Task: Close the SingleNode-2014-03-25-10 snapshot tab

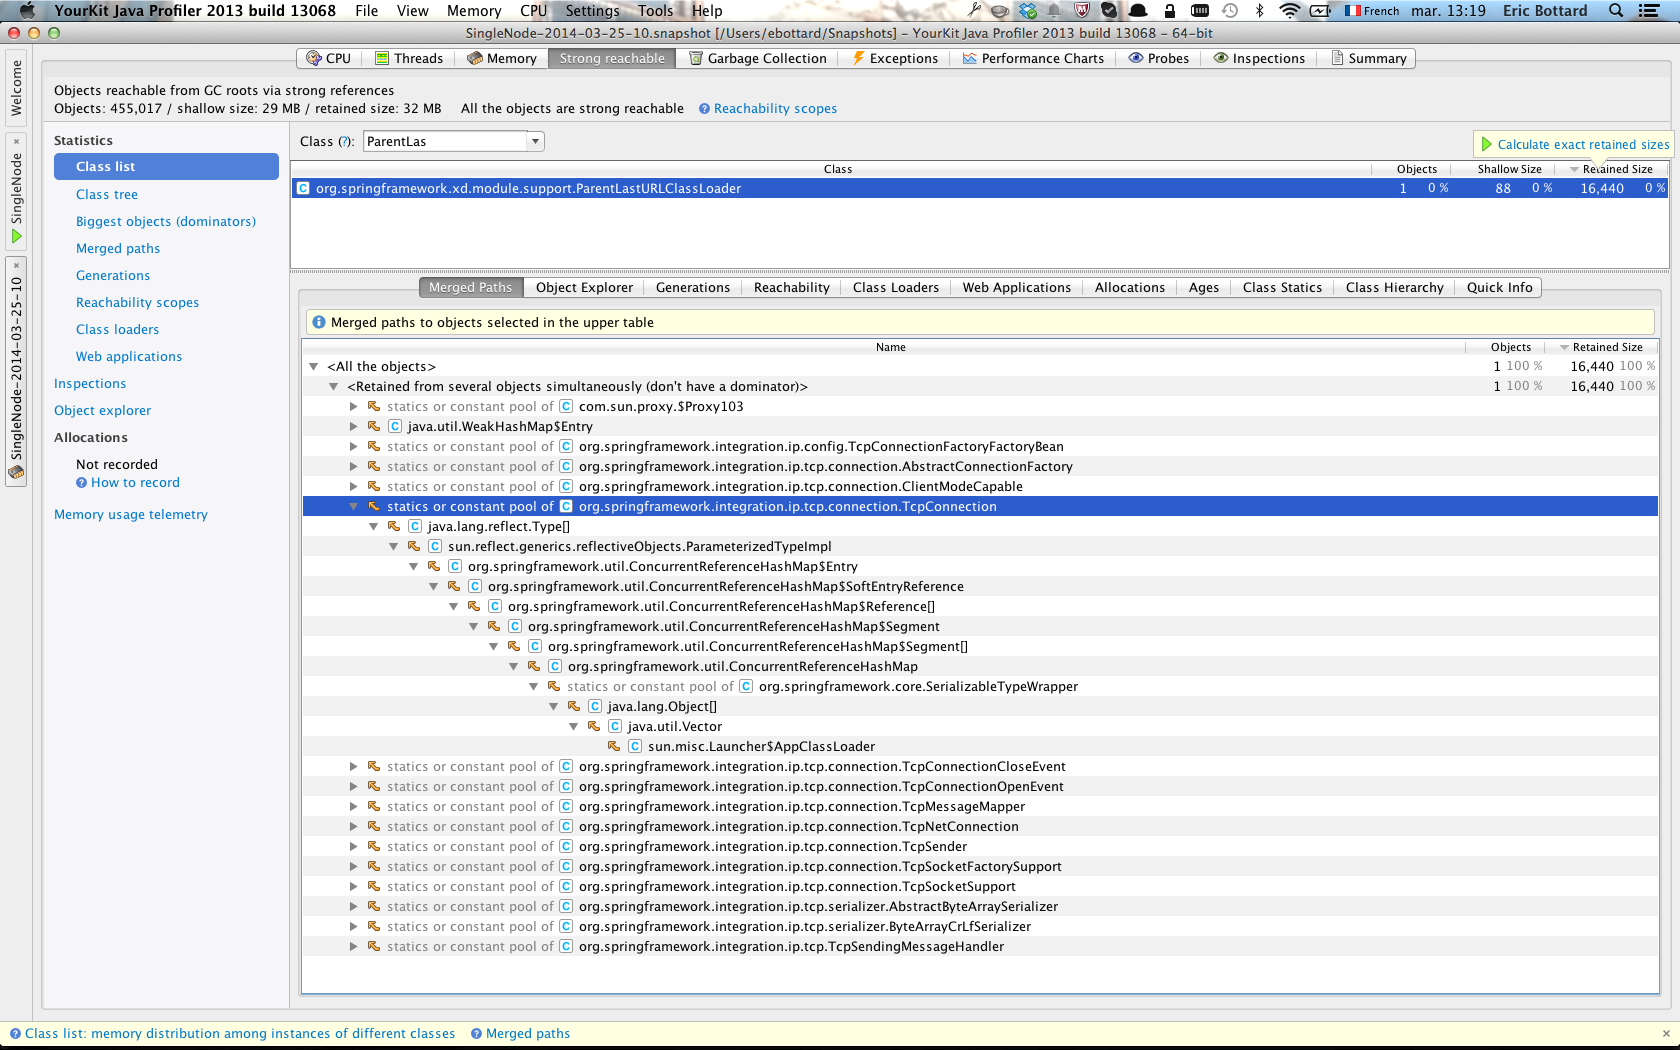Action: point(16,265)
